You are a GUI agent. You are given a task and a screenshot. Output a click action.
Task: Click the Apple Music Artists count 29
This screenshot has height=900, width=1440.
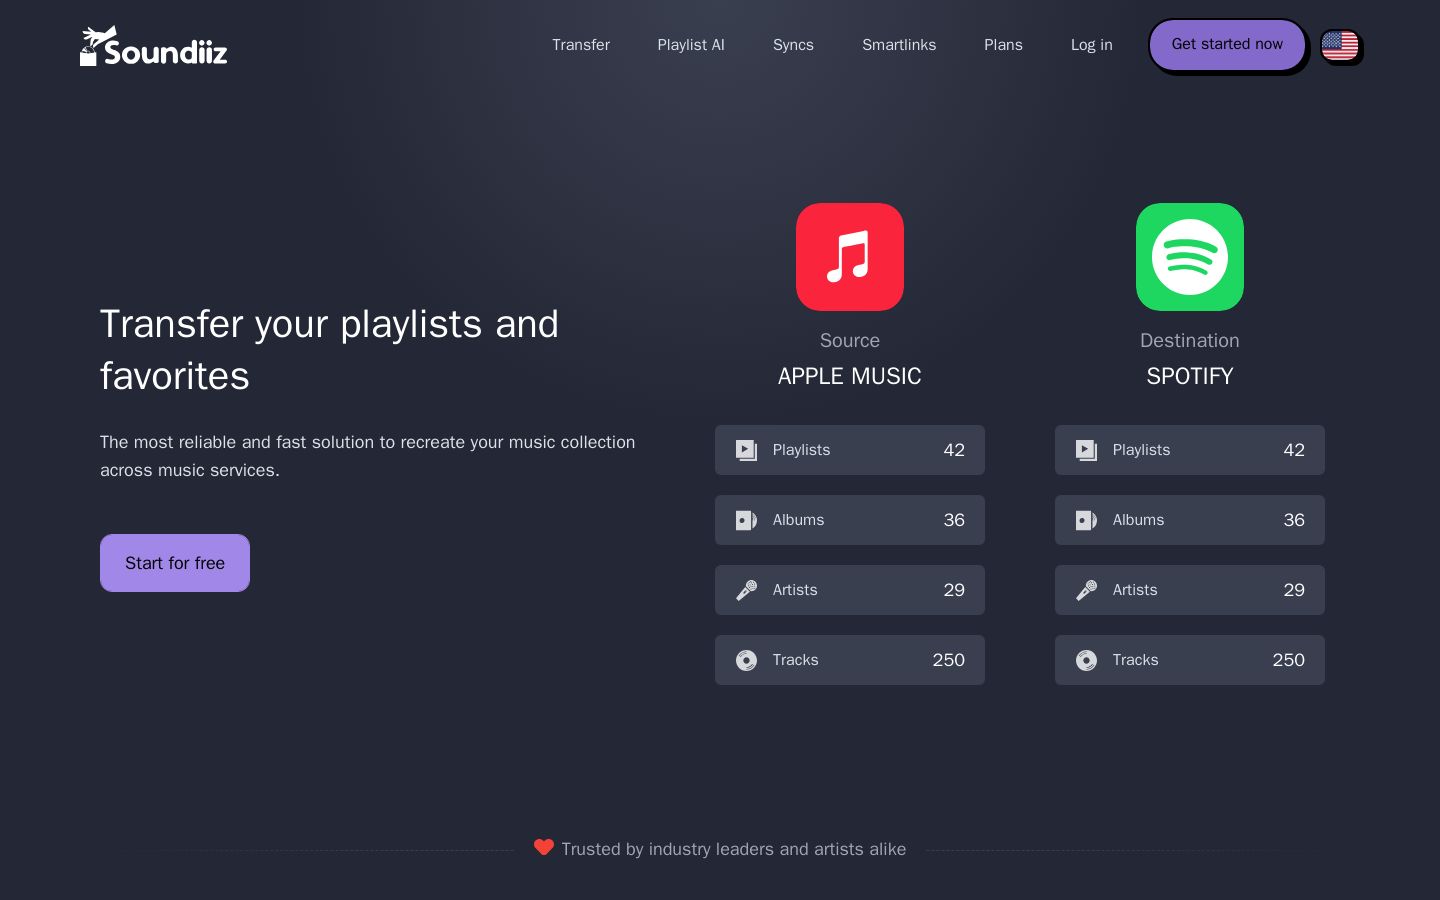(954, 590)
